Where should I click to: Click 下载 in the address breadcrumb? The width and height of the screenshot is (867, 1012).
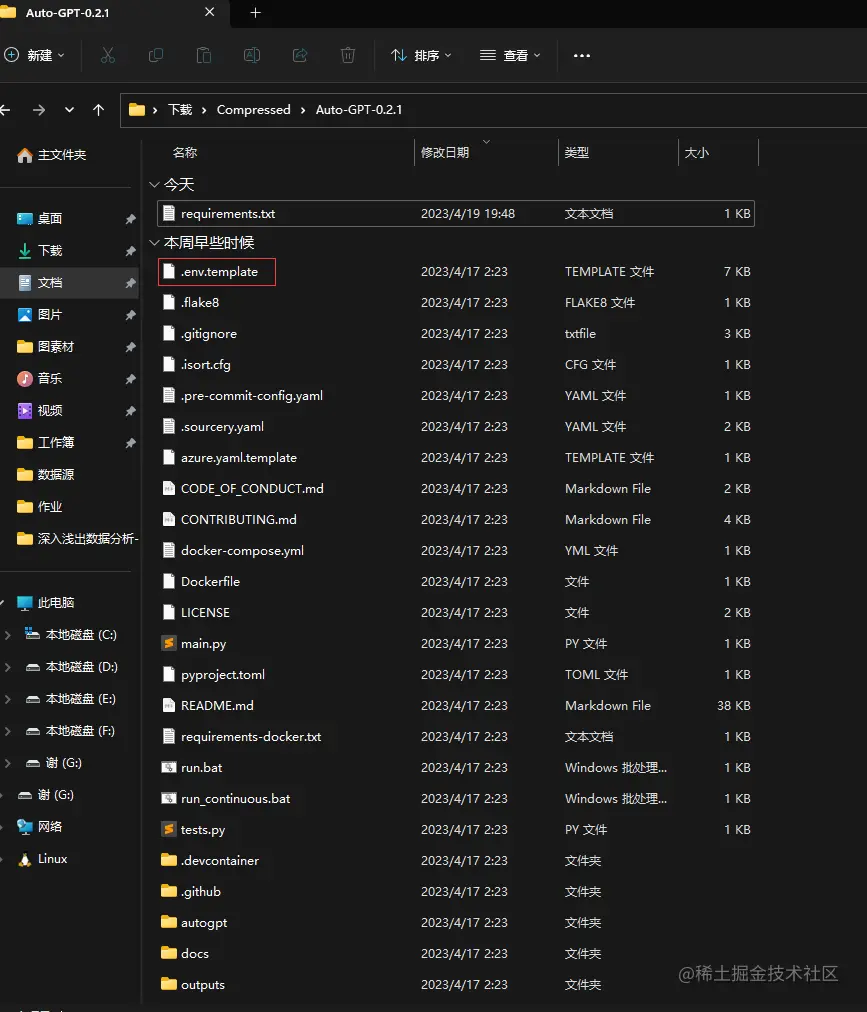pos(180,110)
